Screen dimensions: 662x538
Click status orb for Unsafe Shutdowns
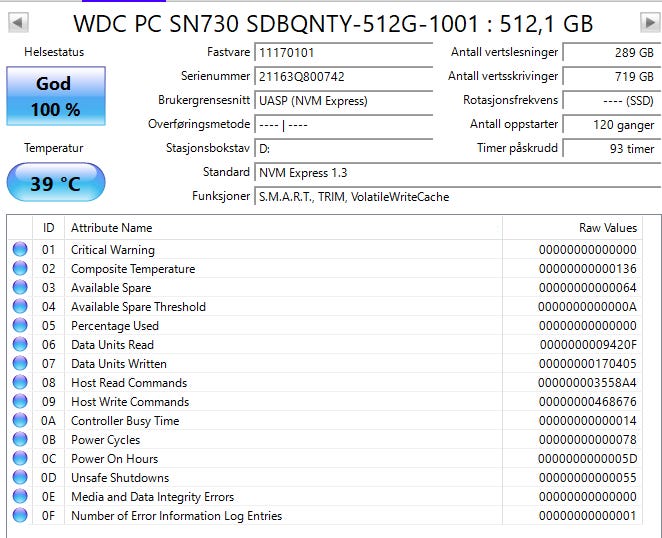coord(20,477)
